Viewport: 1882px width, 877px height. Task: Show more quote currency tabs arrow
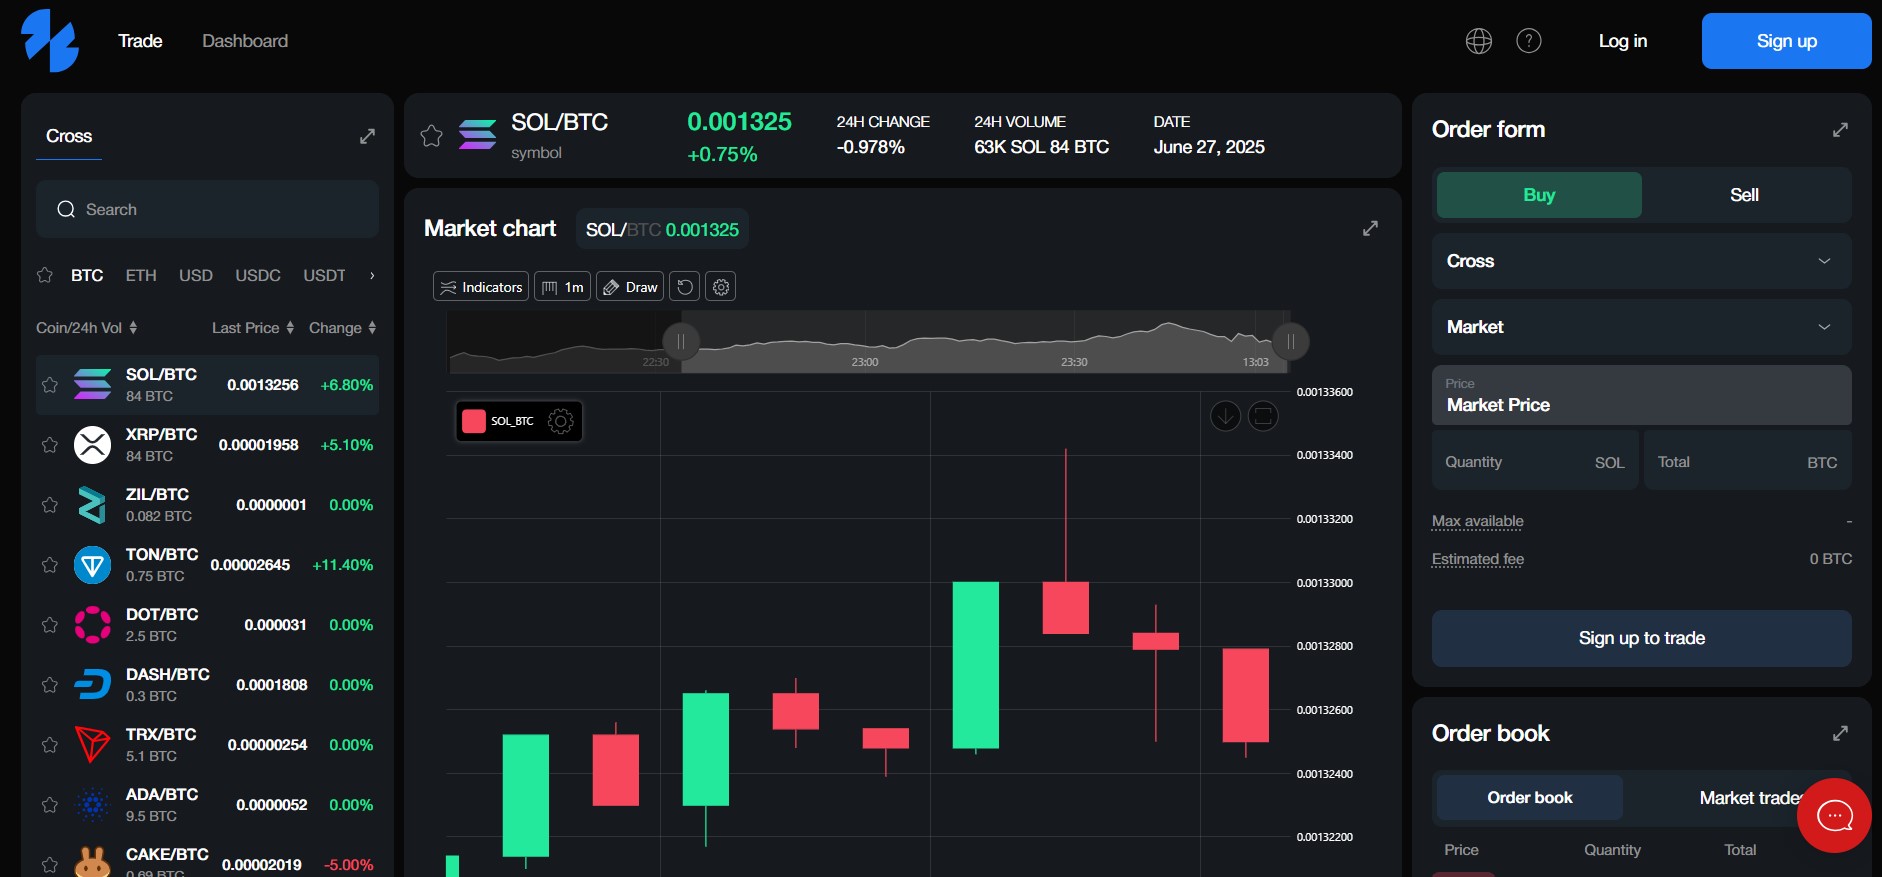pos(372,275)
